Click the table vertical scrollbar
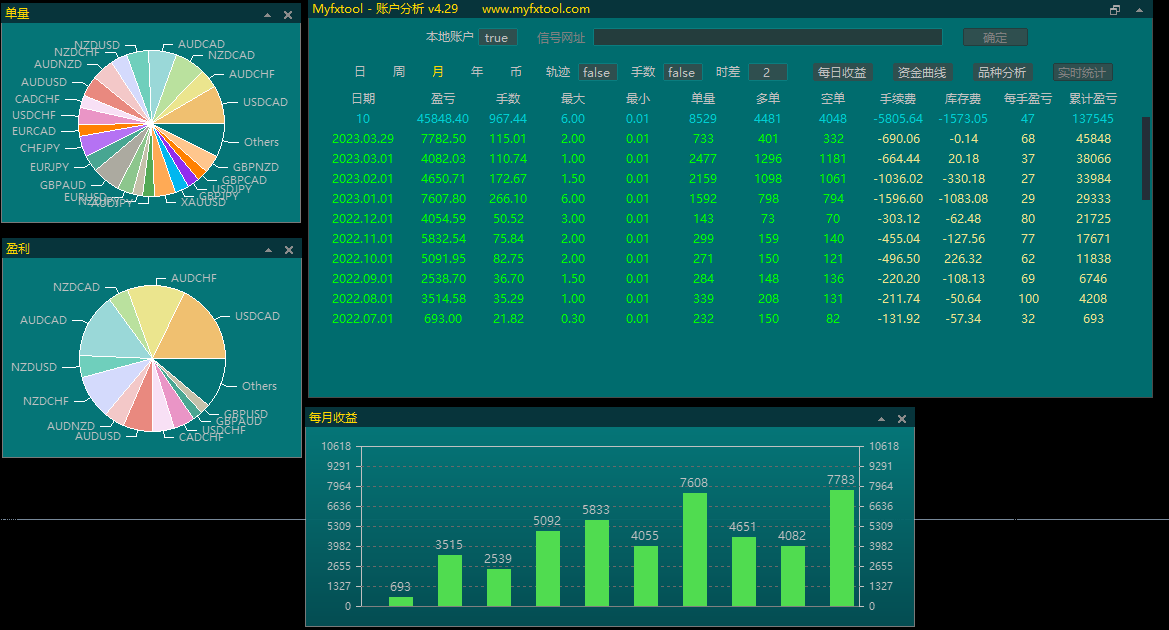Viewport: 1169px width, 630px height. pyautogui.click(x=1146, y=158)
